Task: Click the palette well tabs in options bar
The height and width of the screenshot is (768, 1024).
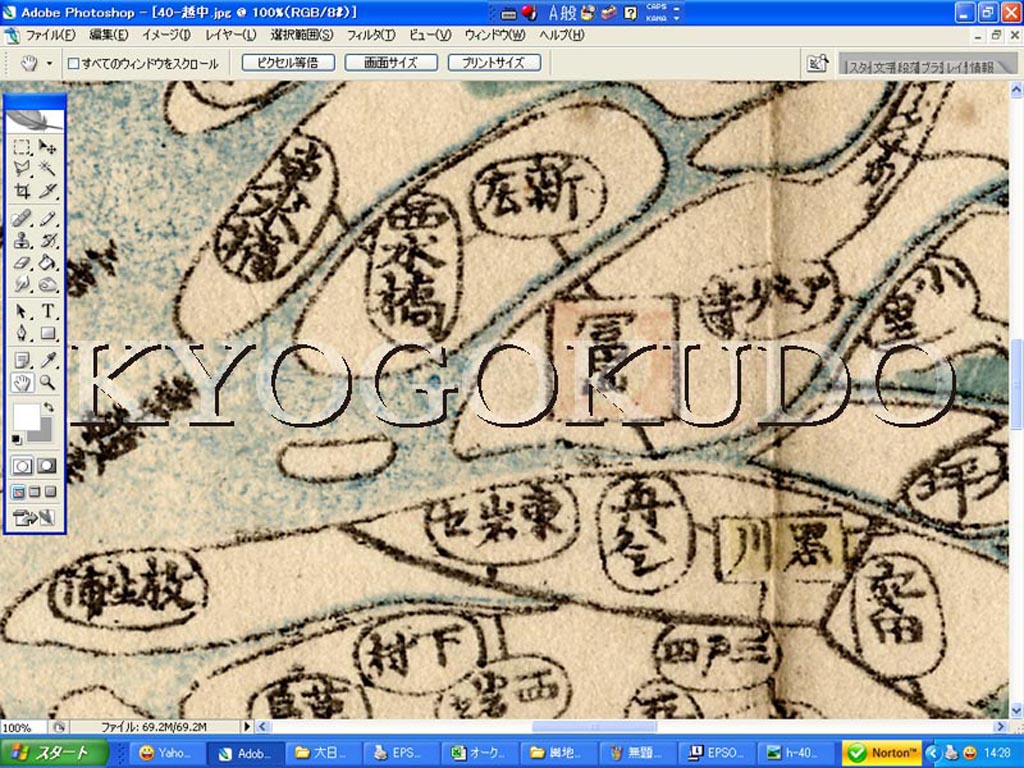Action: tap(927, 65)
